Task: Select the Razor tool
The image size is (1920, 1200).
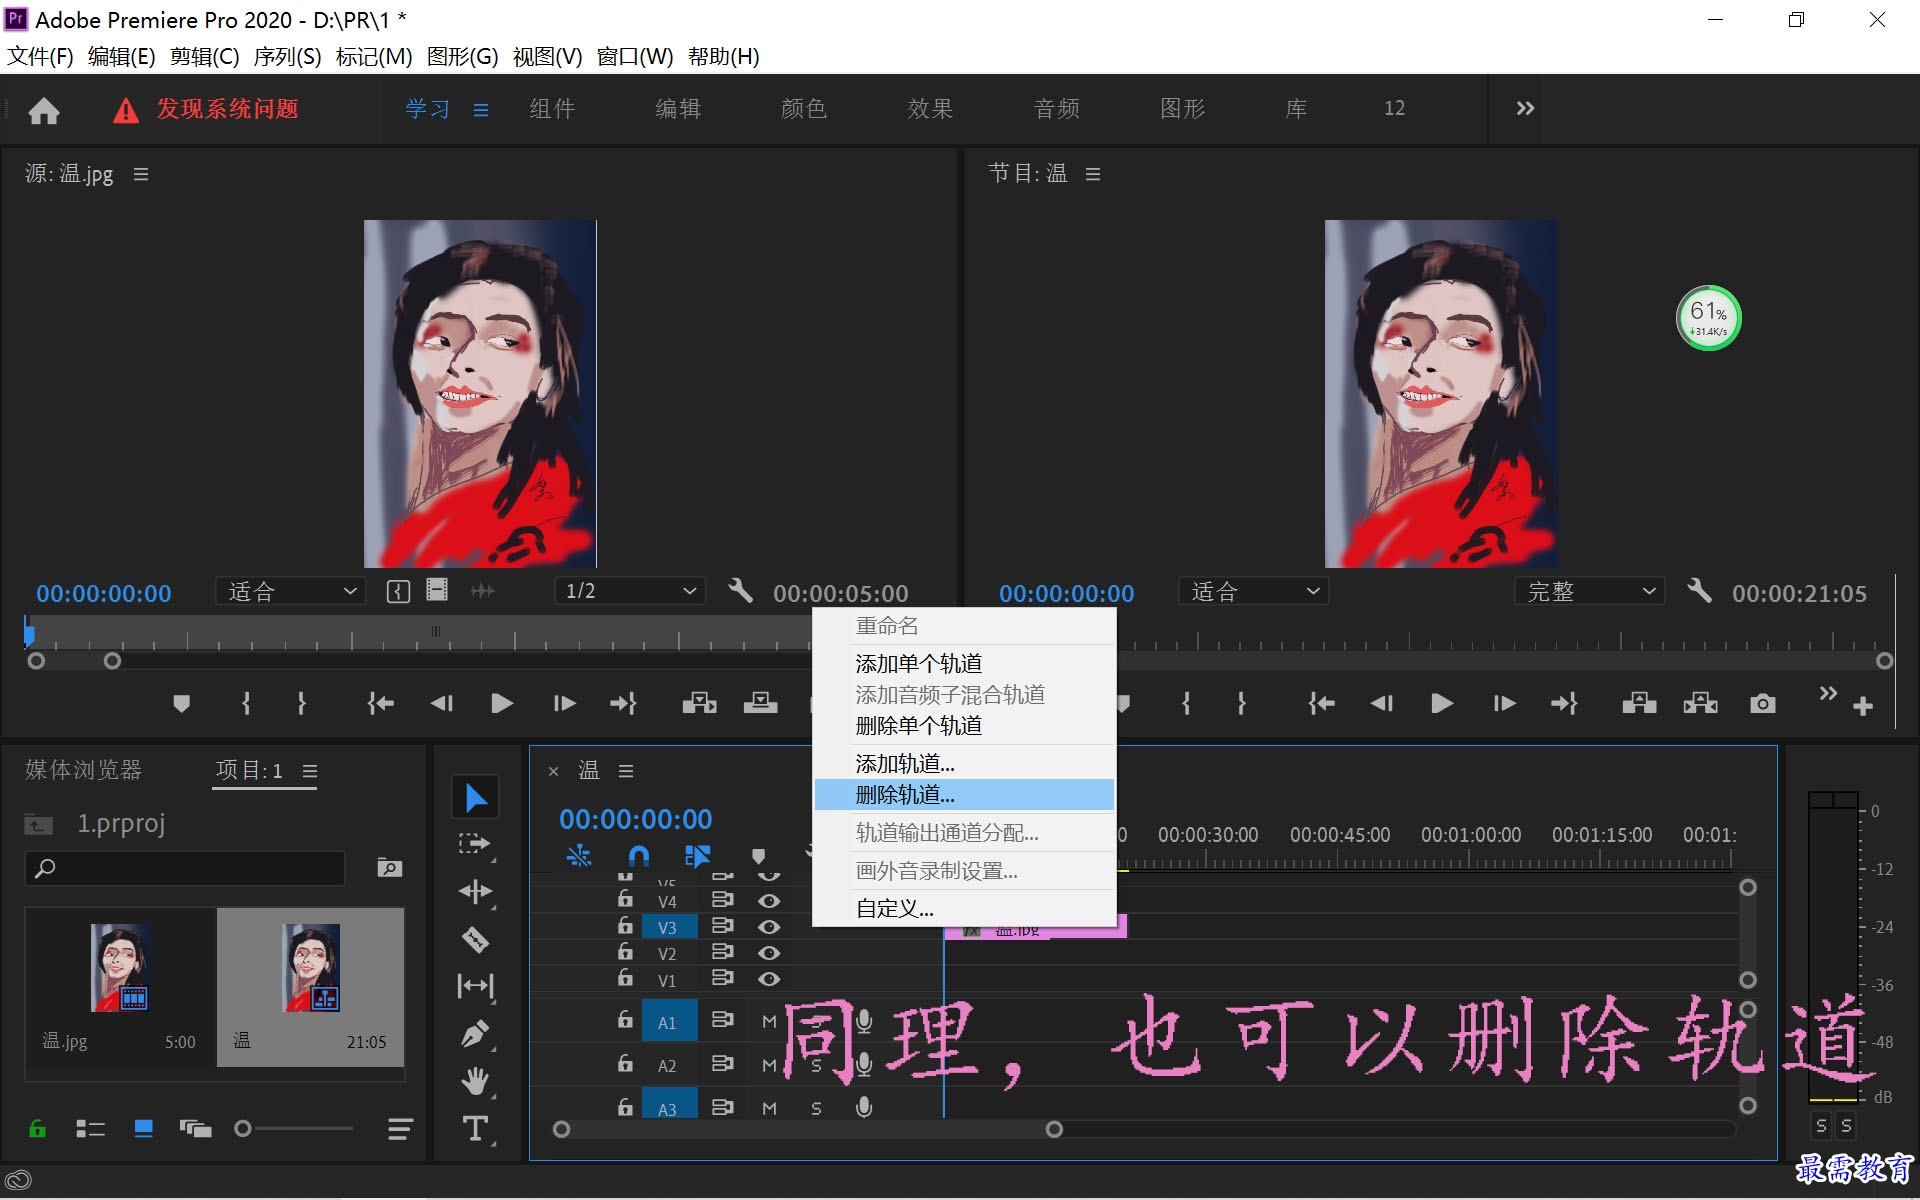Action: (476, 939)
